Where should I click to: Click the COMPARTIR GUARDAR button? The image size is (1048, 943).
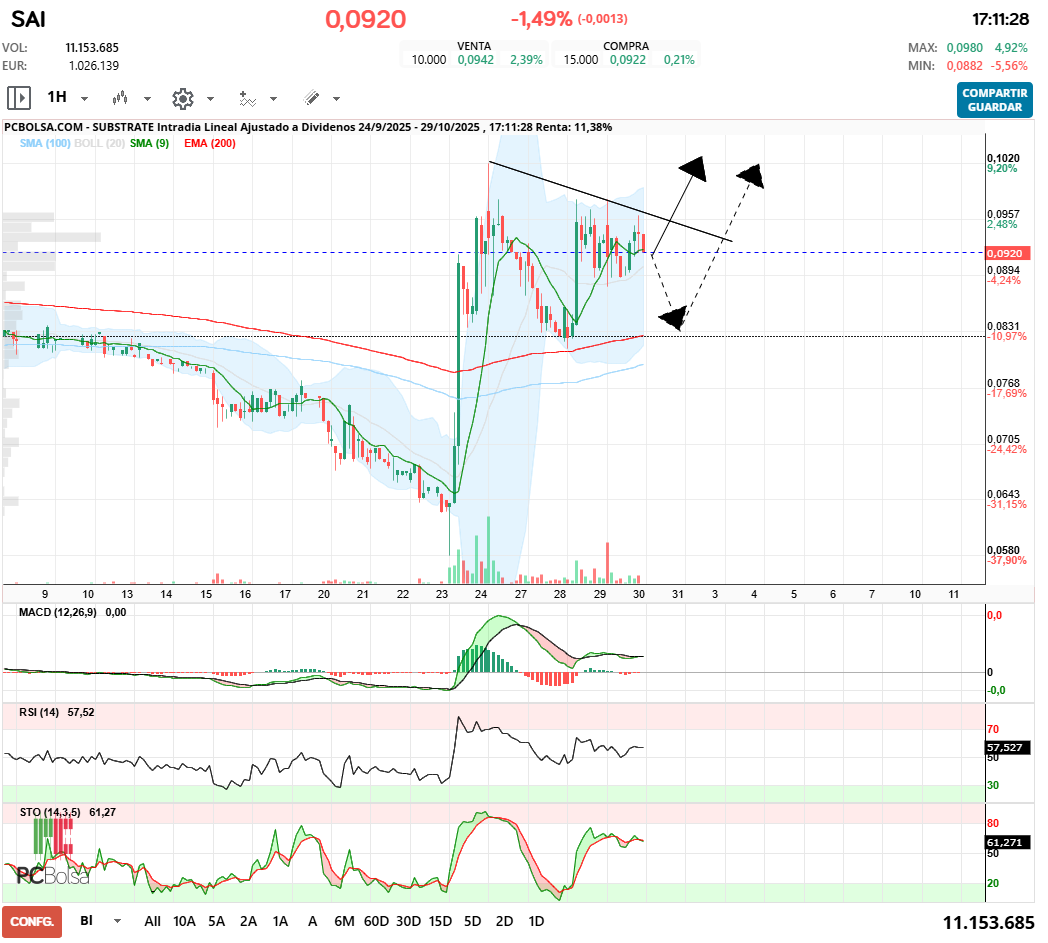click(x=995, y=100)
